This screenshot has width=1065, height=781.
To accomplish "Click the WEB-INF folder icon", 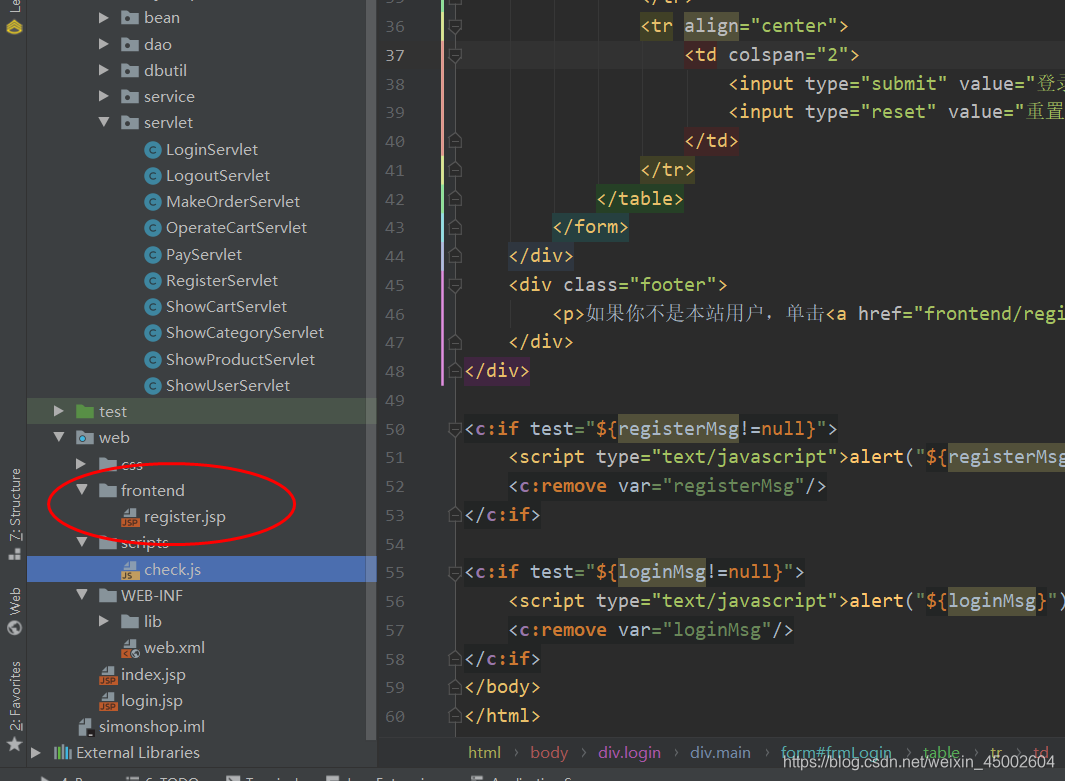I will pos(108,596).
